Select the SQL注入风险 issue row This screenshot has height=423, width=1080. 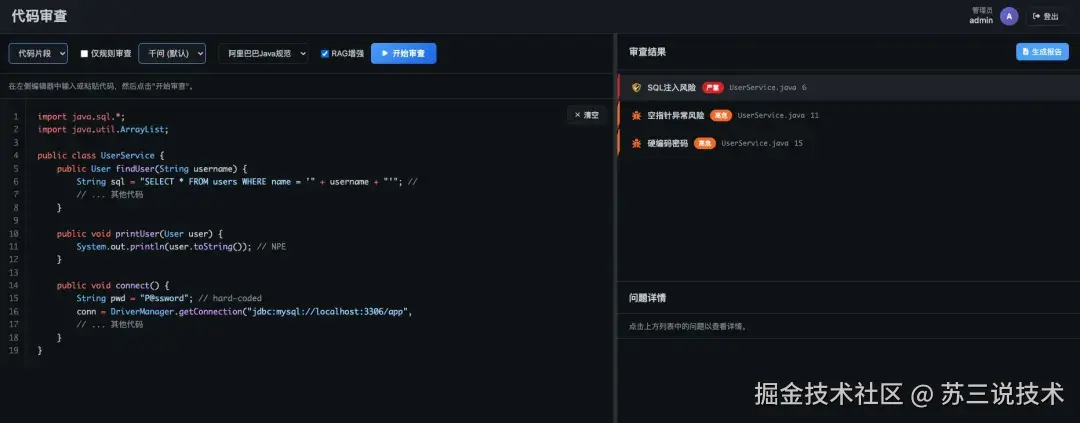tap(849, 87)
